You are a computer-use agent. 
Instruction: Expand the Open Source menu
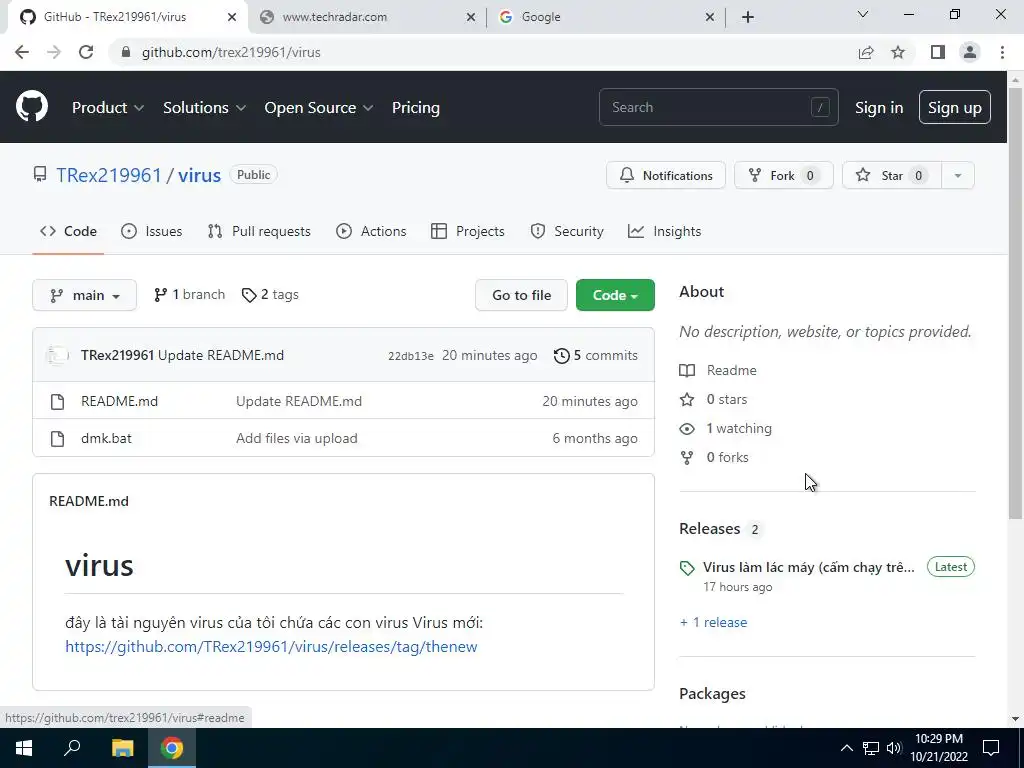pyautogui.click(x=319, y=108)
